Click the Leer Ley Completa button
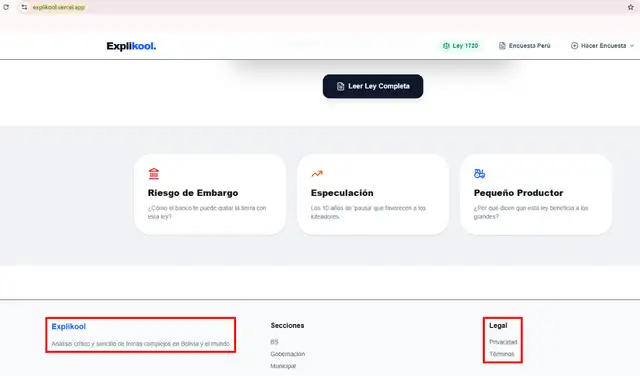 pos(373,86)
